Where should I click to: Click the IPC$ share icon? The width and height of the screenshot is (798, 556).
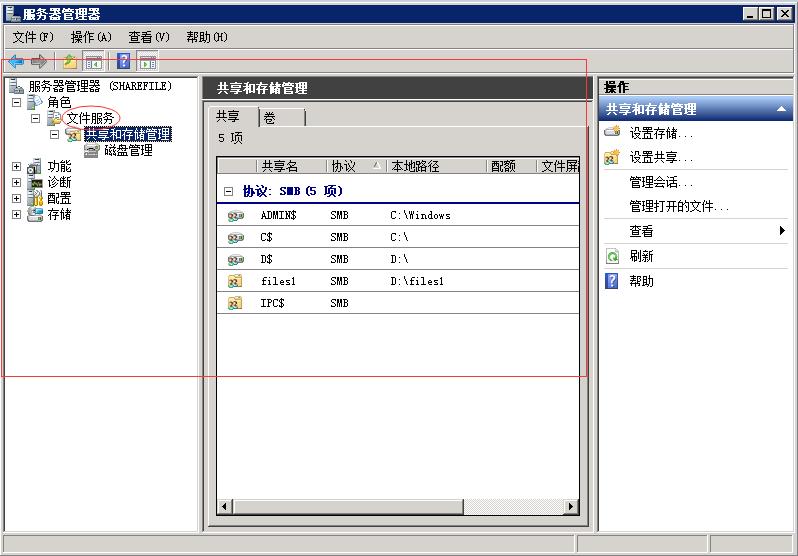(x=235, y=303)
